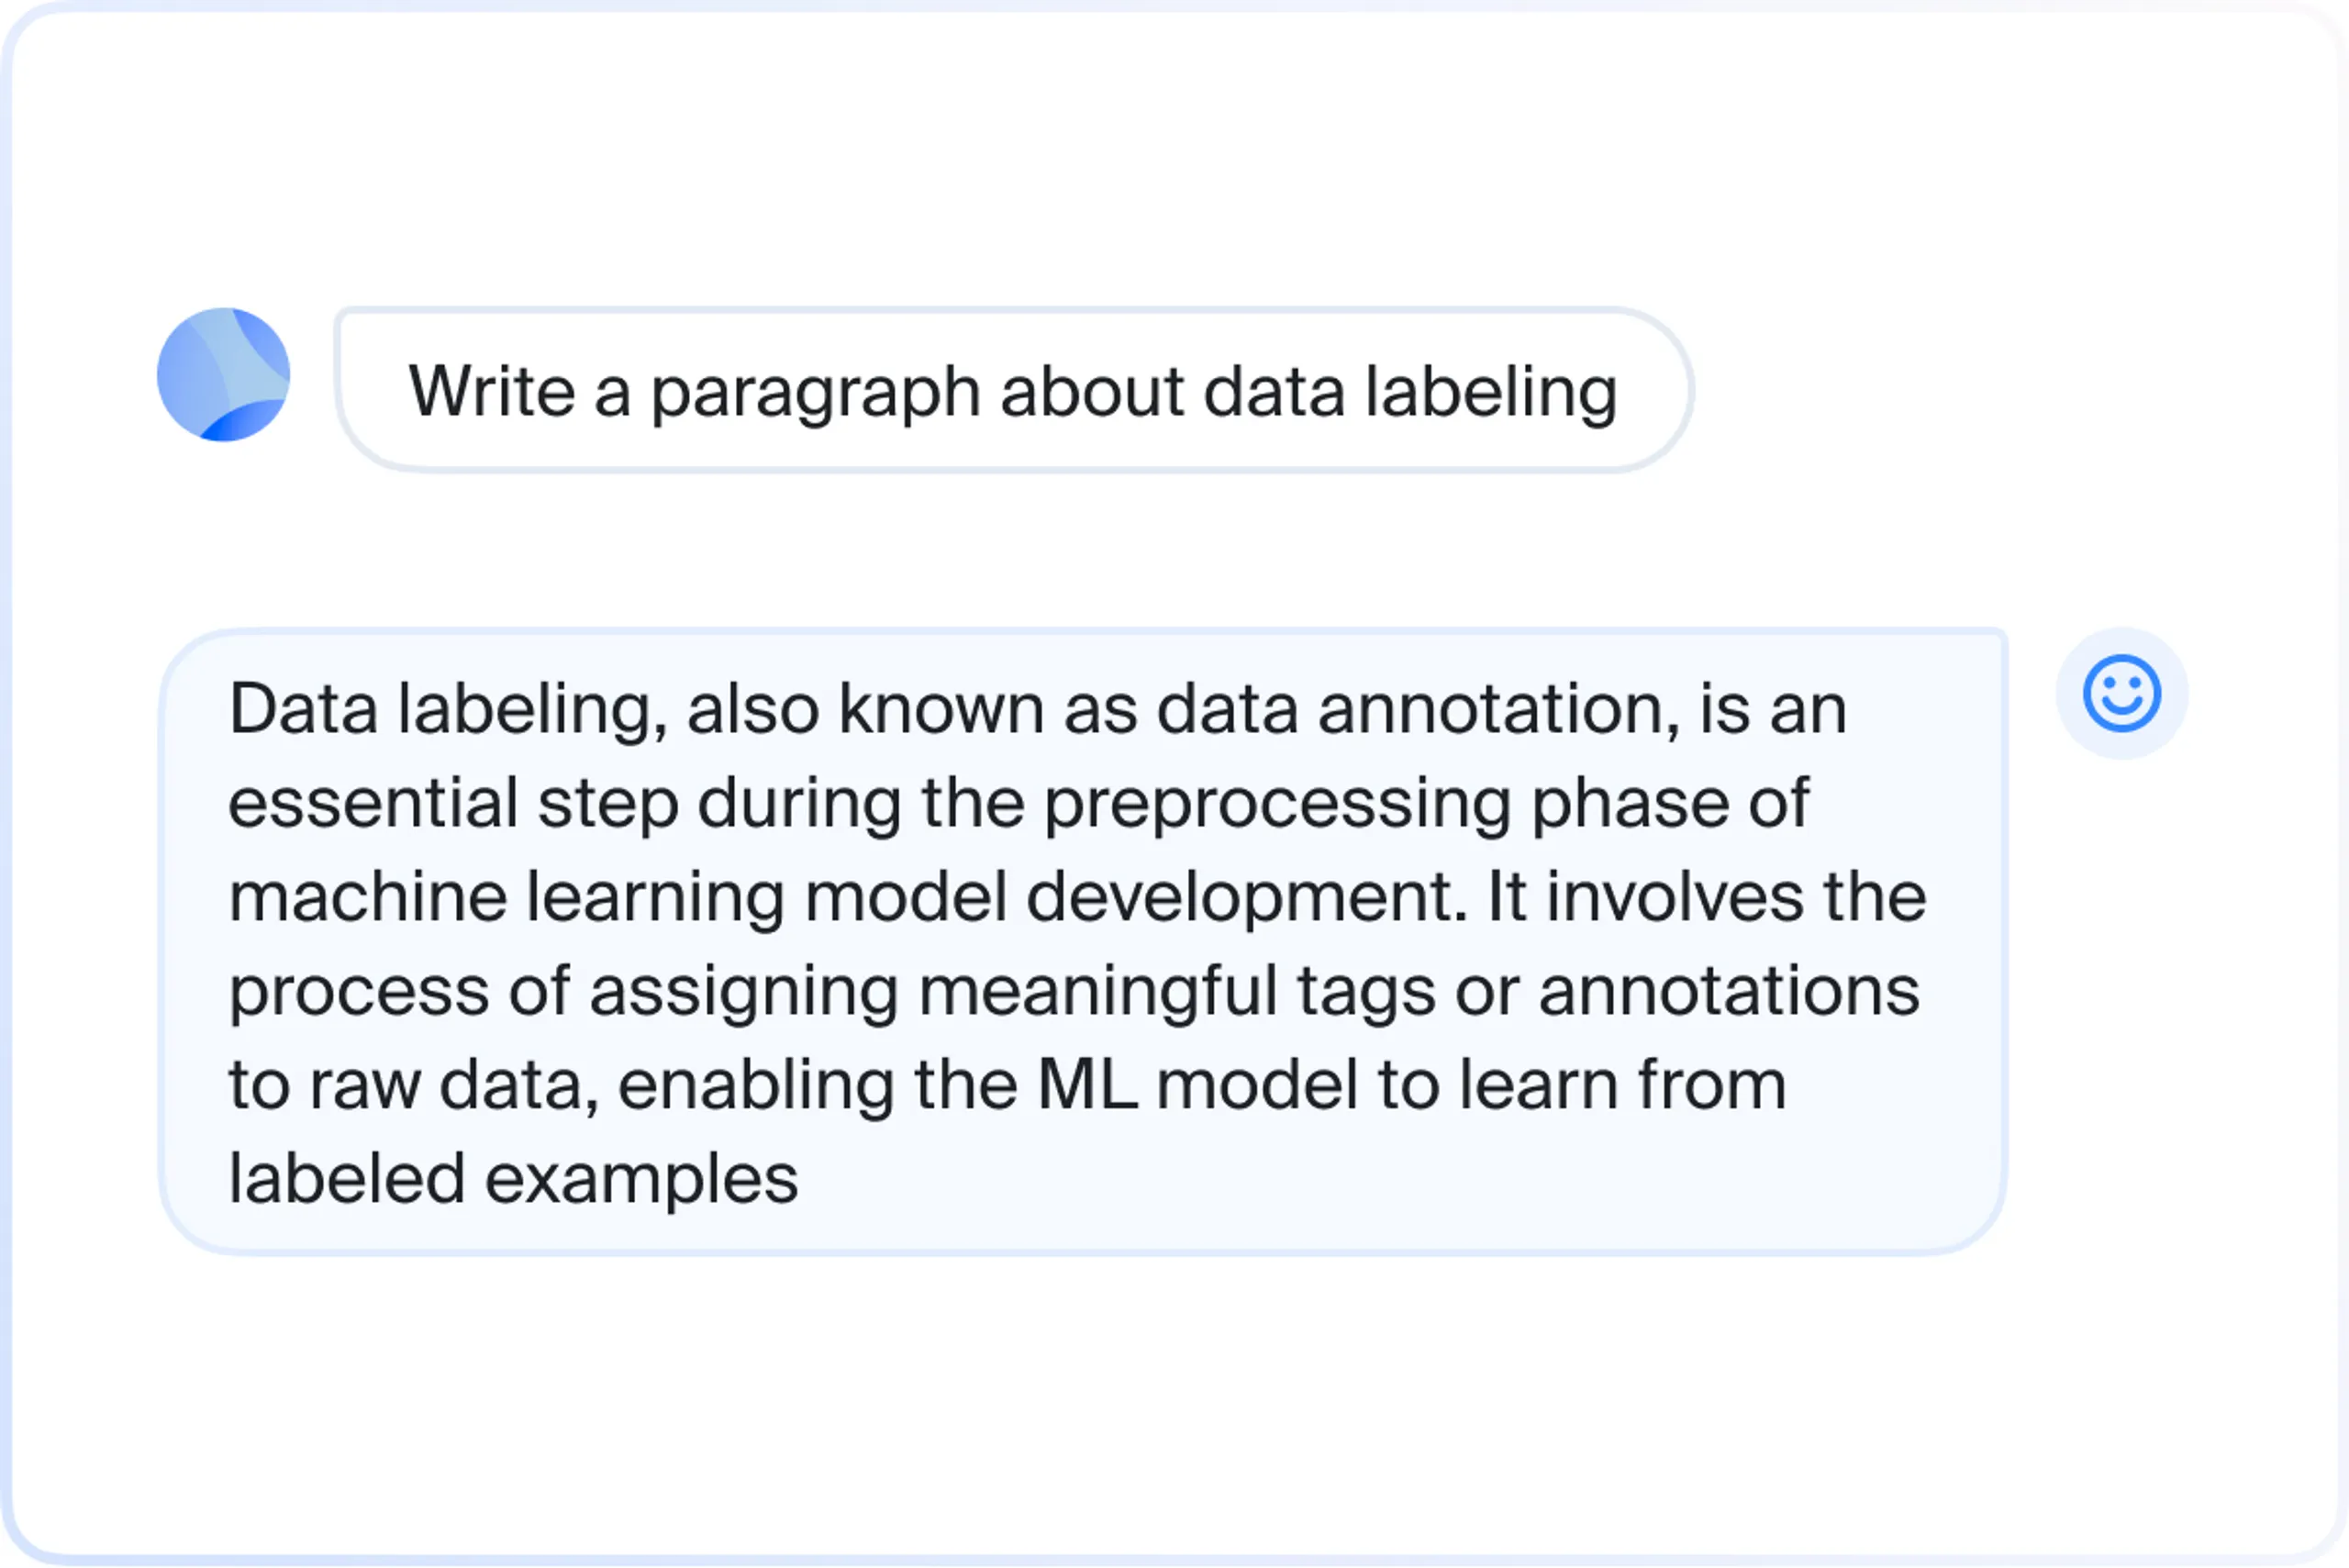Click the AI response message bubble
This screenshot has height=1568, width=2349.
pyautogui.click(x=1084, y=941)
